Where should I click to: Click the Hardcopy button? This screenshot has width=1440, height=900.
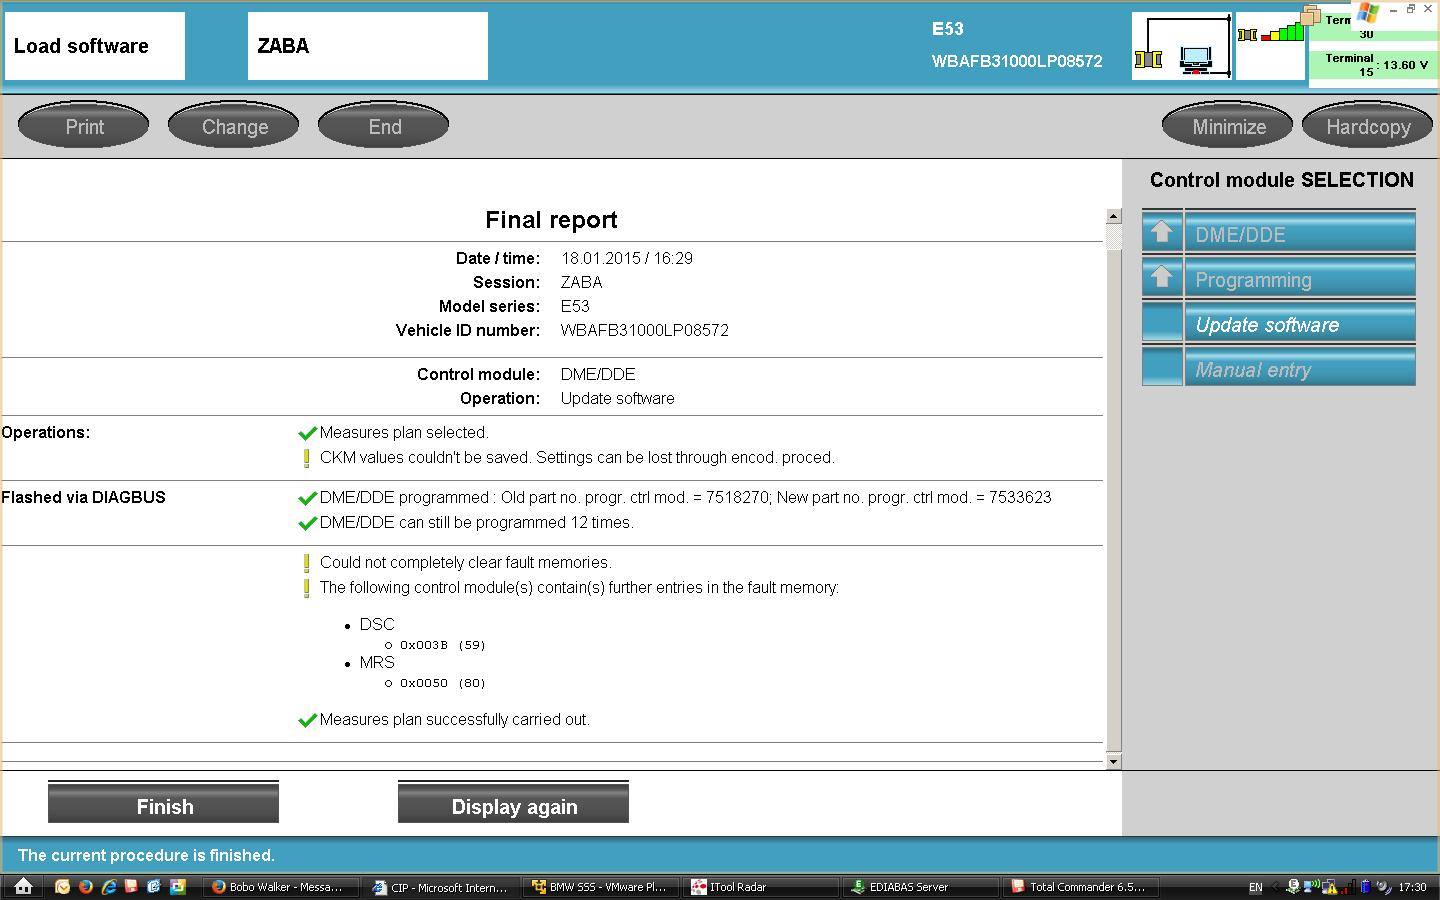click(x=1367, y=127)
